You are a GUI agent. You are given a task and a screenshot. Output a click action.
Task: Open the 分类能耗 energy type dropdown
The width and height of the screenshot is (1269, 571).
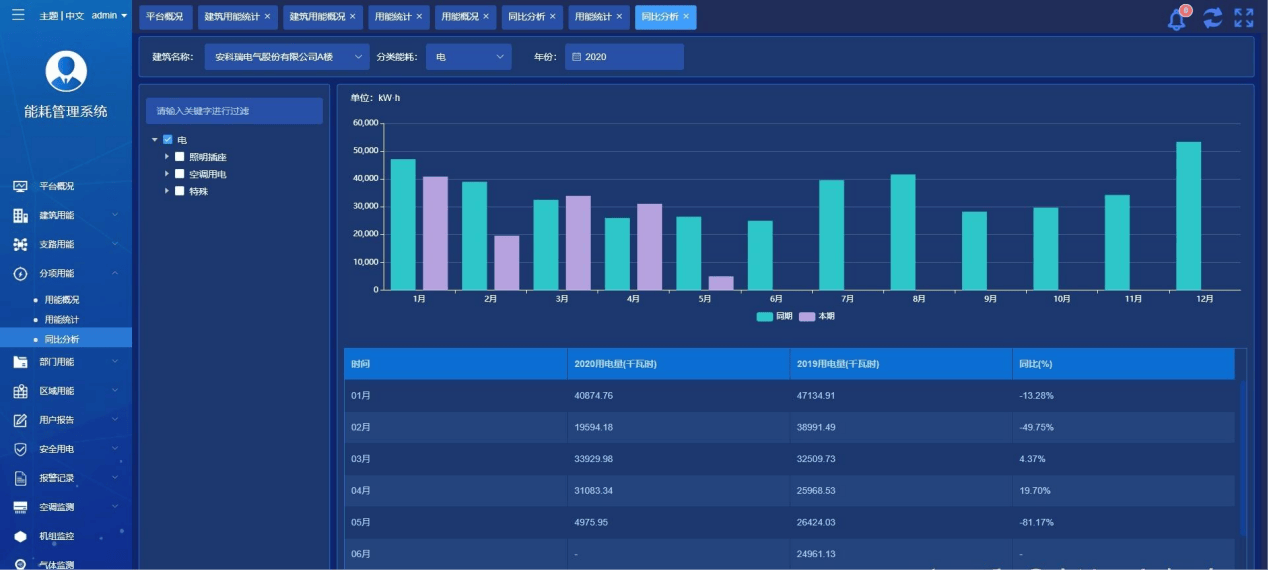tap(469, 57)
